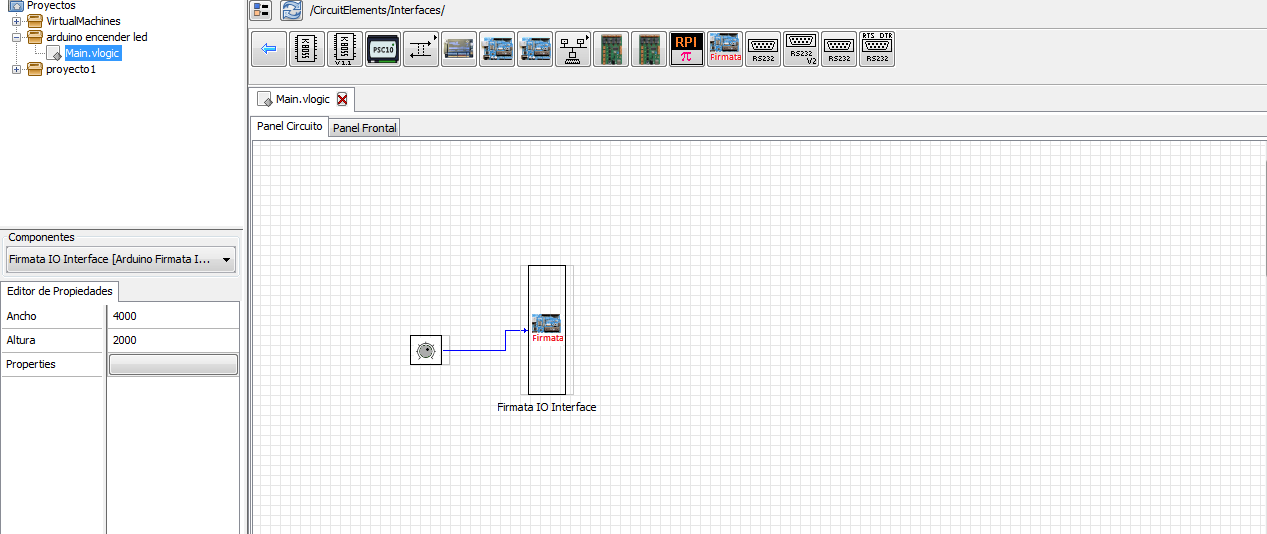Open the Panel Frontal tab
The height and width of the screenshot is (534, 1267).
pyautogui.click(x=365, y=128)
